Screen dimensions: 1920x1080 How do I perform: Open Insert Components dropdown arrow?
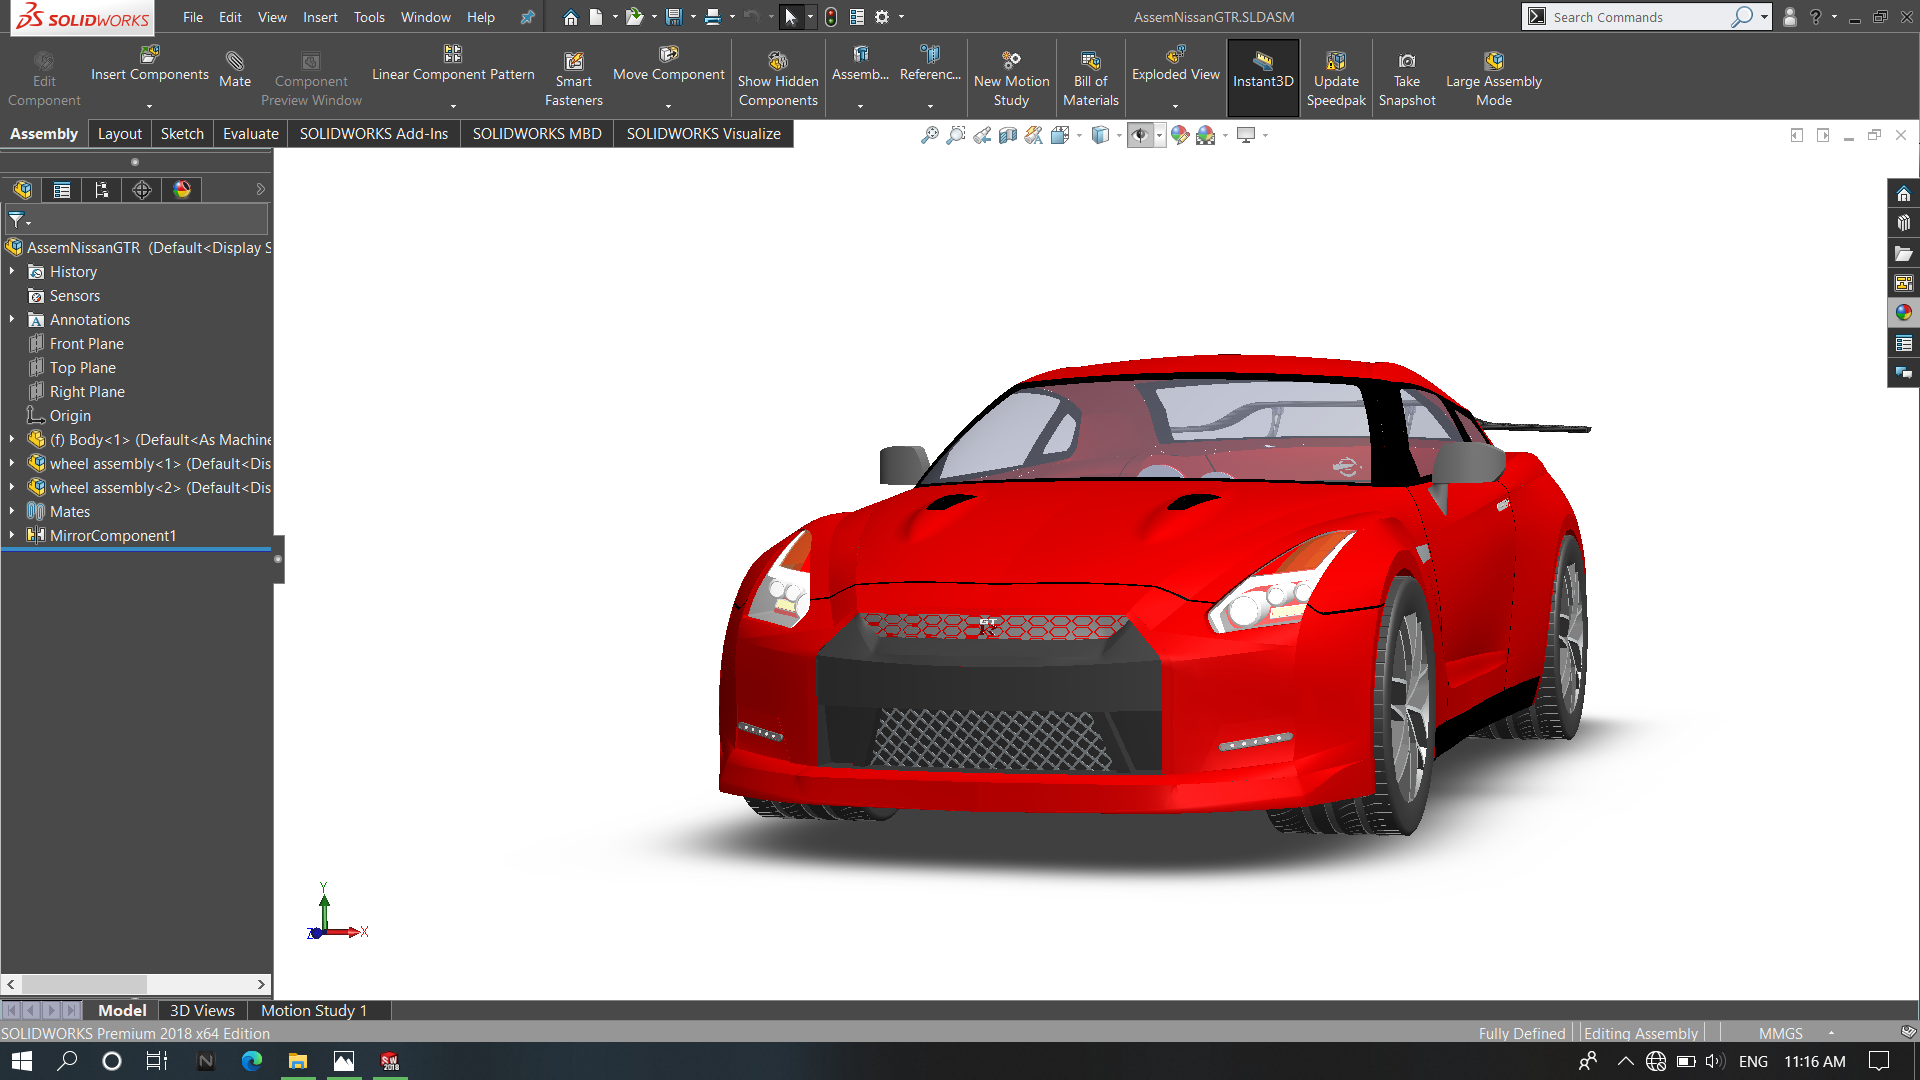click(x=150, y=106)
